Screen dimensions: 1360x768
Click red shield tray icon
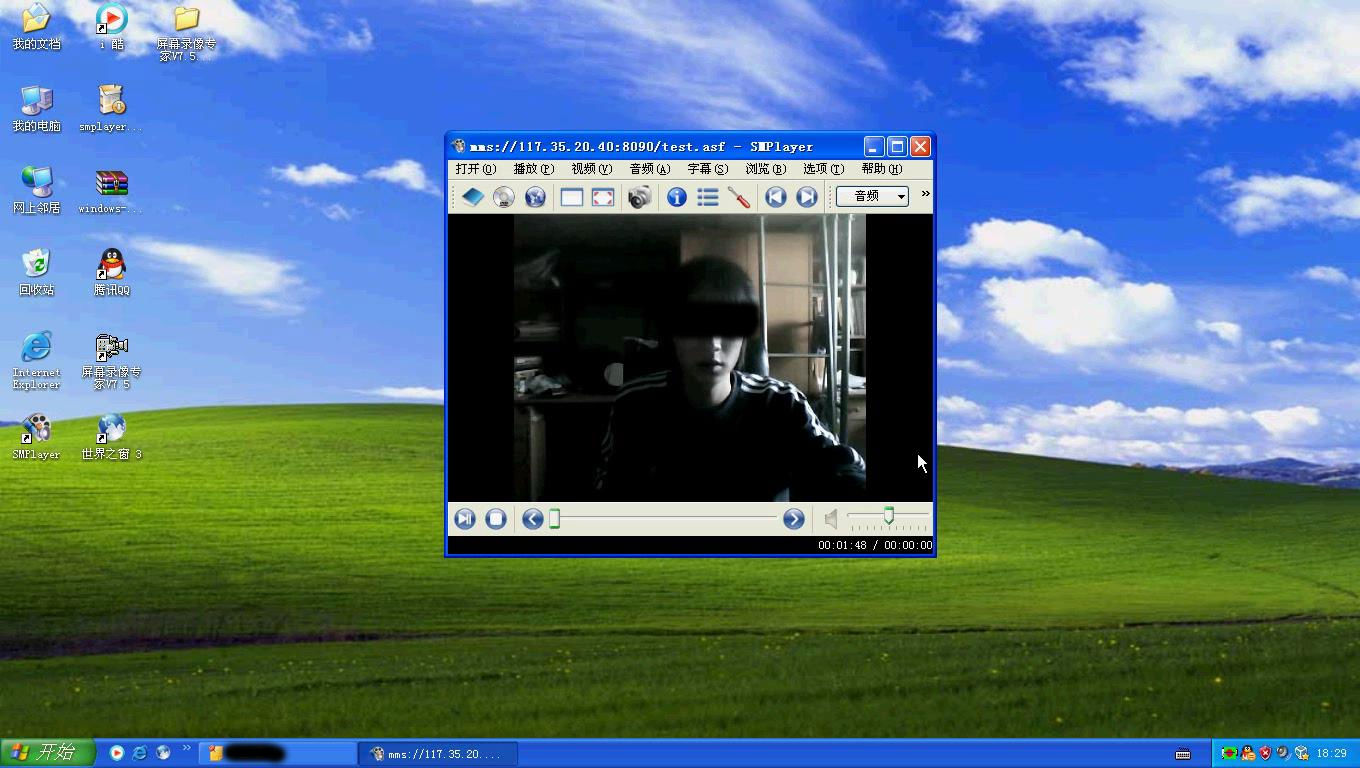pos(1265,753)
